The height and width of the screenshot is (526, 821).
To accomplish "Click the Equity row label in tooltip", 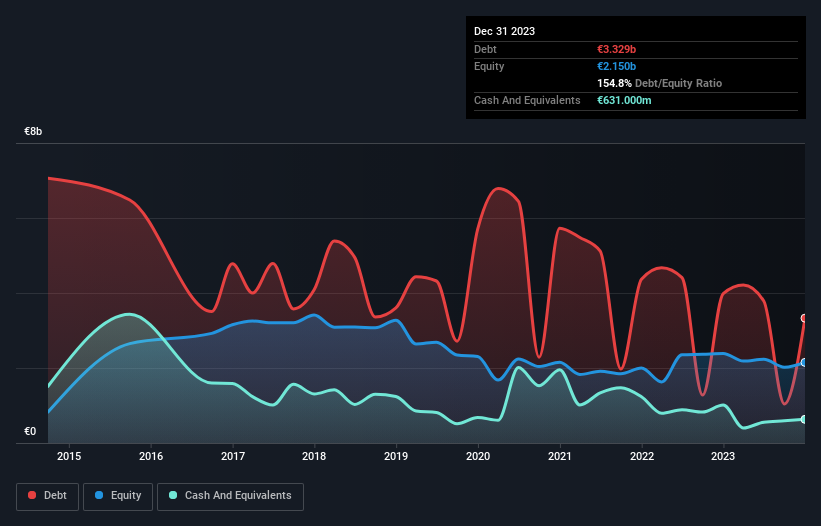I will pyautogui.click(x=489, y=66).
